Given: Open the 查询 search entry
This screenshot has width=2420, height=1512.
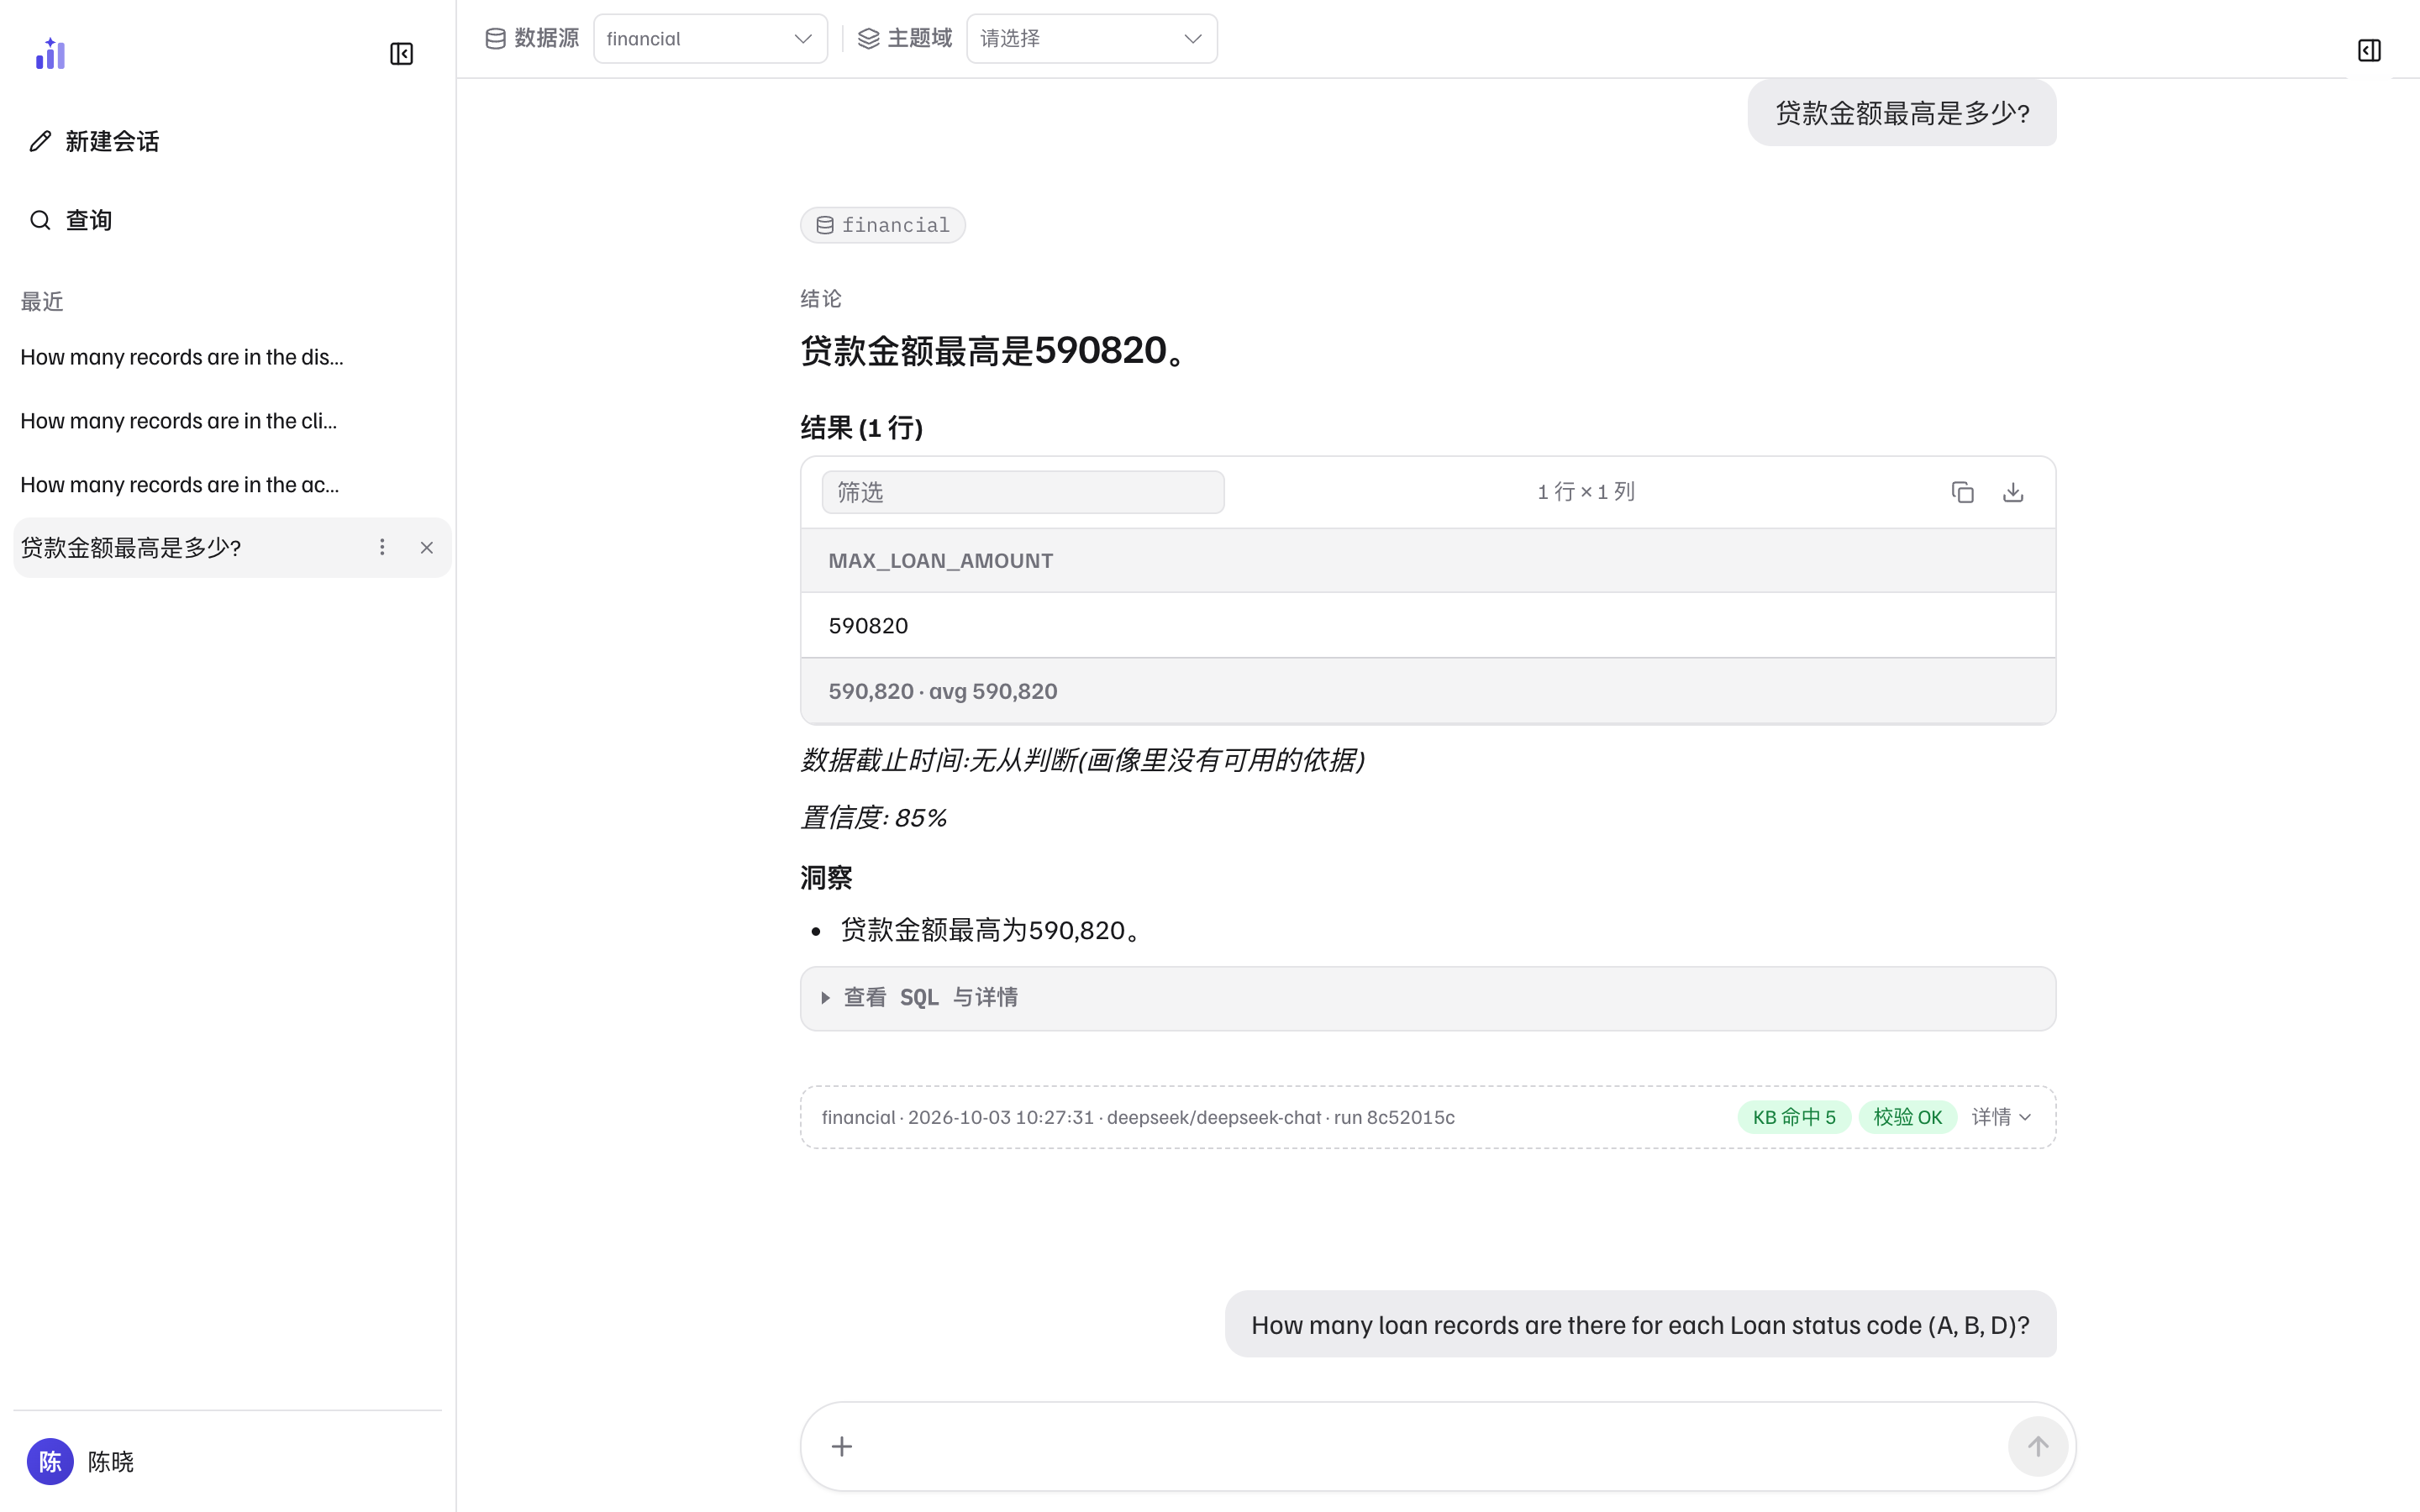Looking at the screenshot, I should coord(71,220).
